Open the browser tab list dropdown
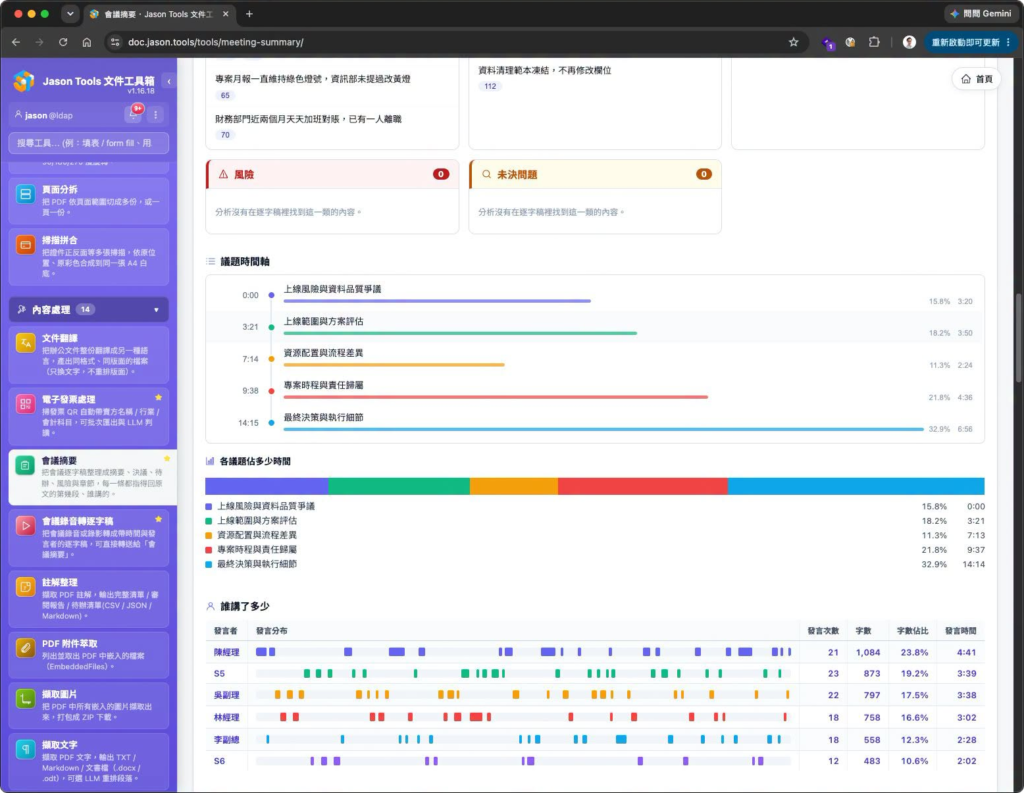 click(70, 14)
